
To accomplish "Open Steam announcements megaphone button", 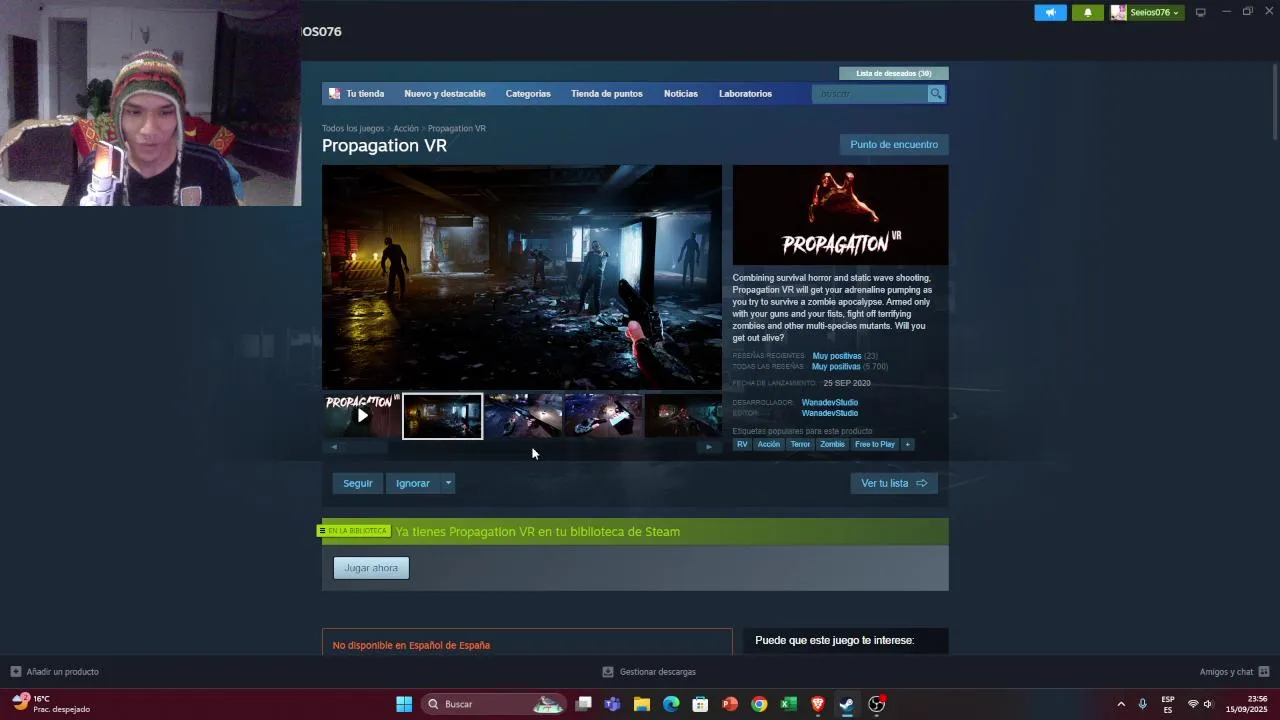I will 1050,12.
